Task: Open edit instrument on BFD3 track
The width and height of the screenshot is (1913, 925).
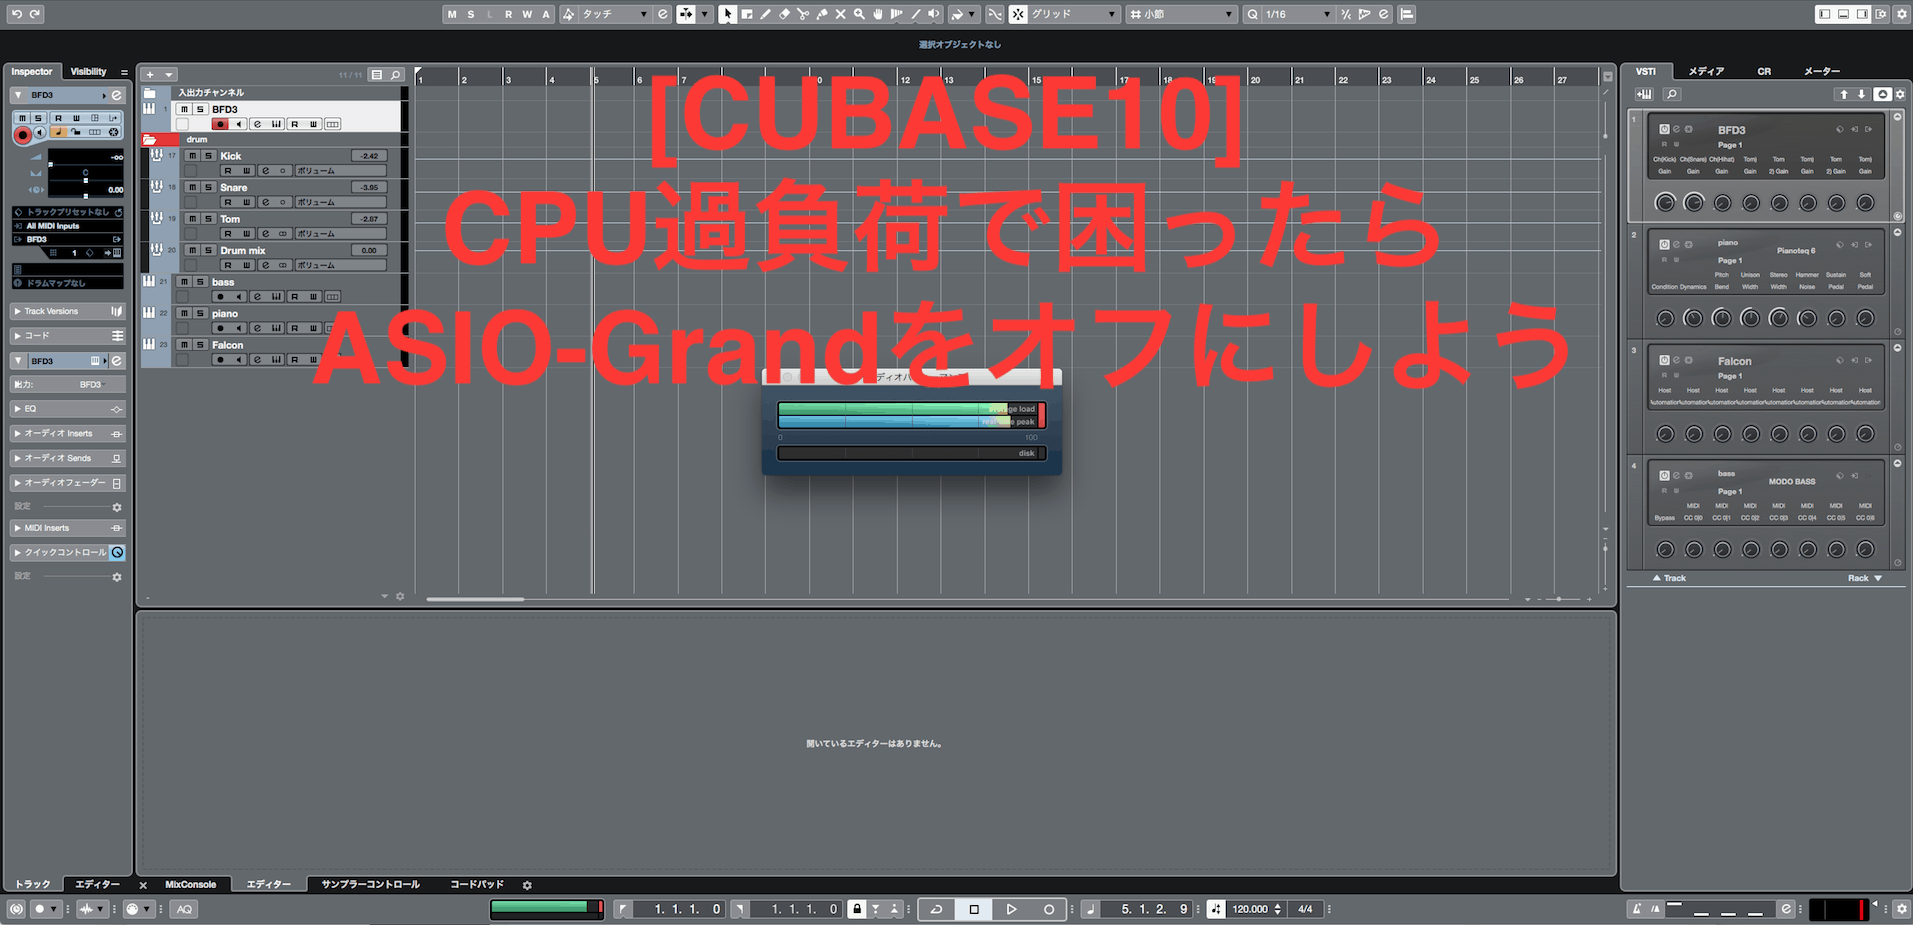Action: (x=257, y=124)
